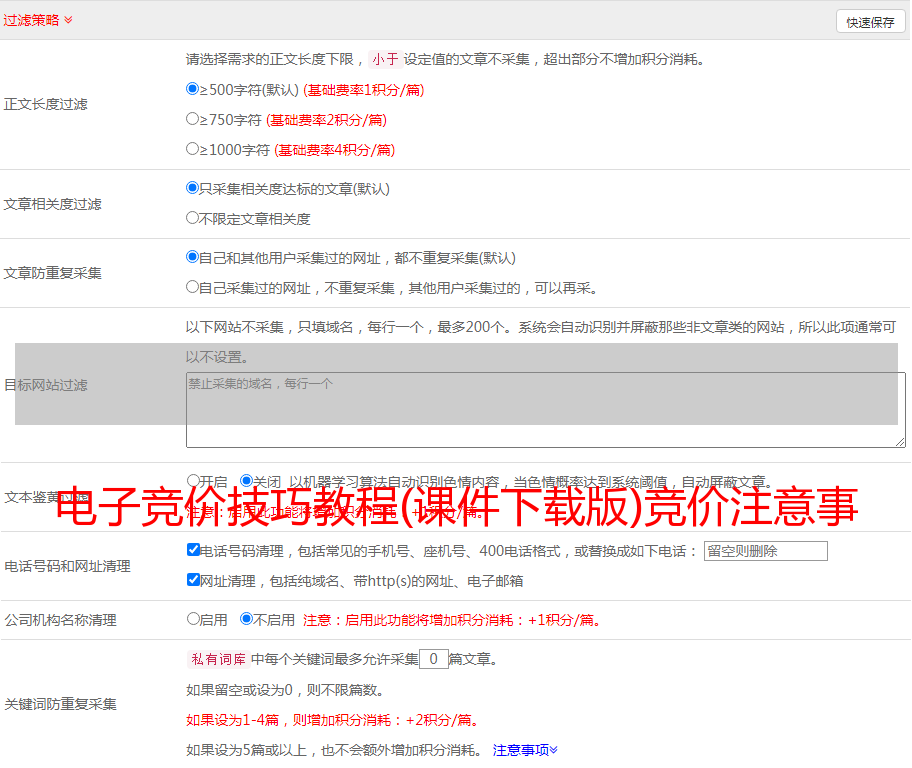Click the keyword article count field

pos(433,659)
